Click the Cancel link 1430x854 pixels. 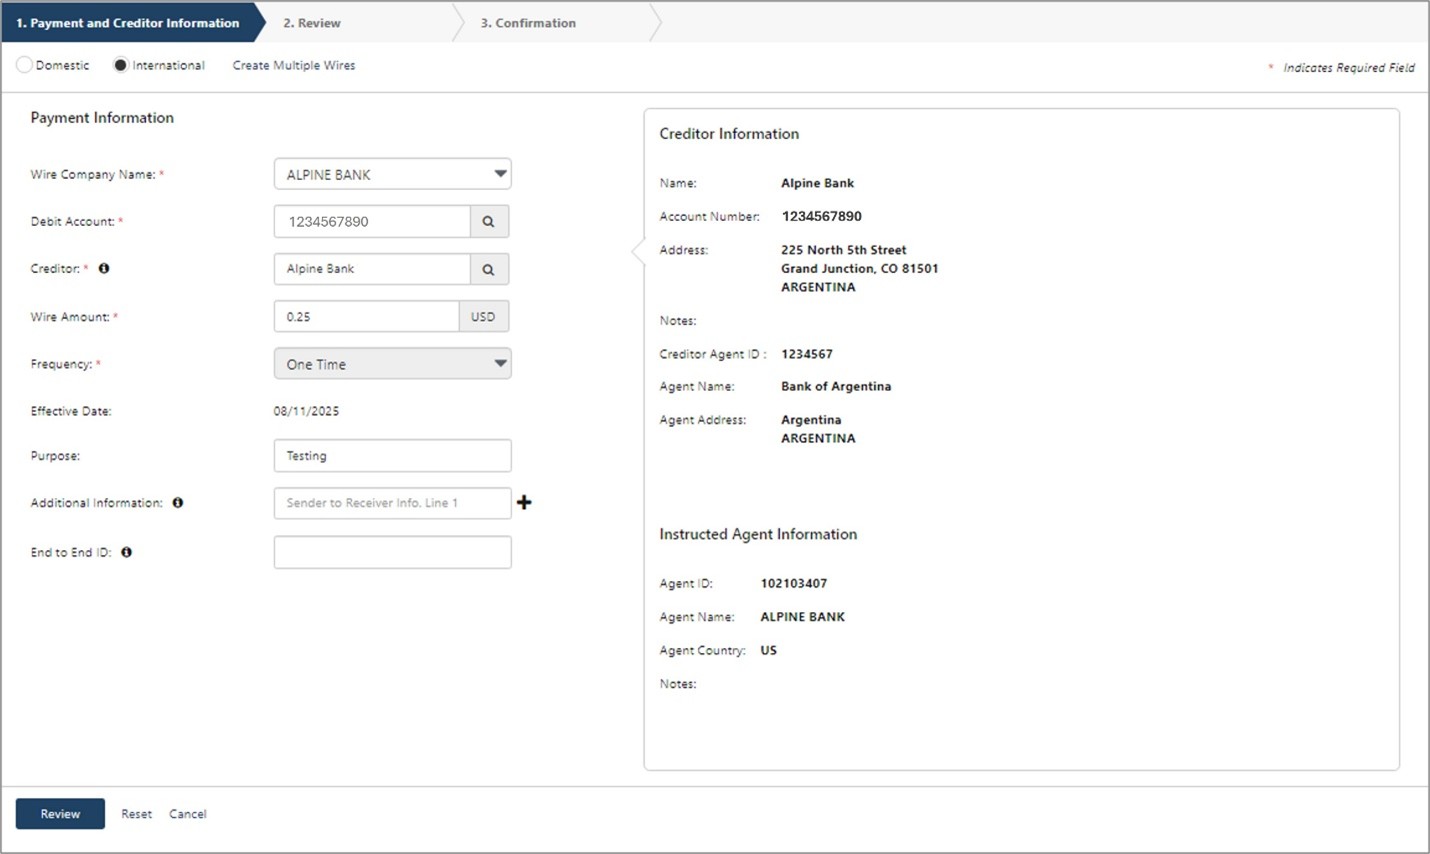[188, 814]
